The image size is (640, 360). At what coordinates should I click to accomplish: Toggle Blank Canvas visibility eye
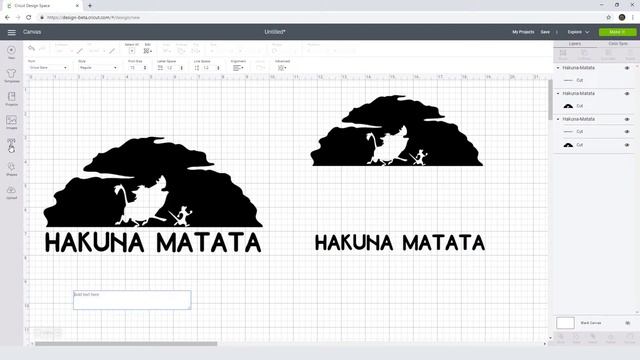tap(628, 323)
